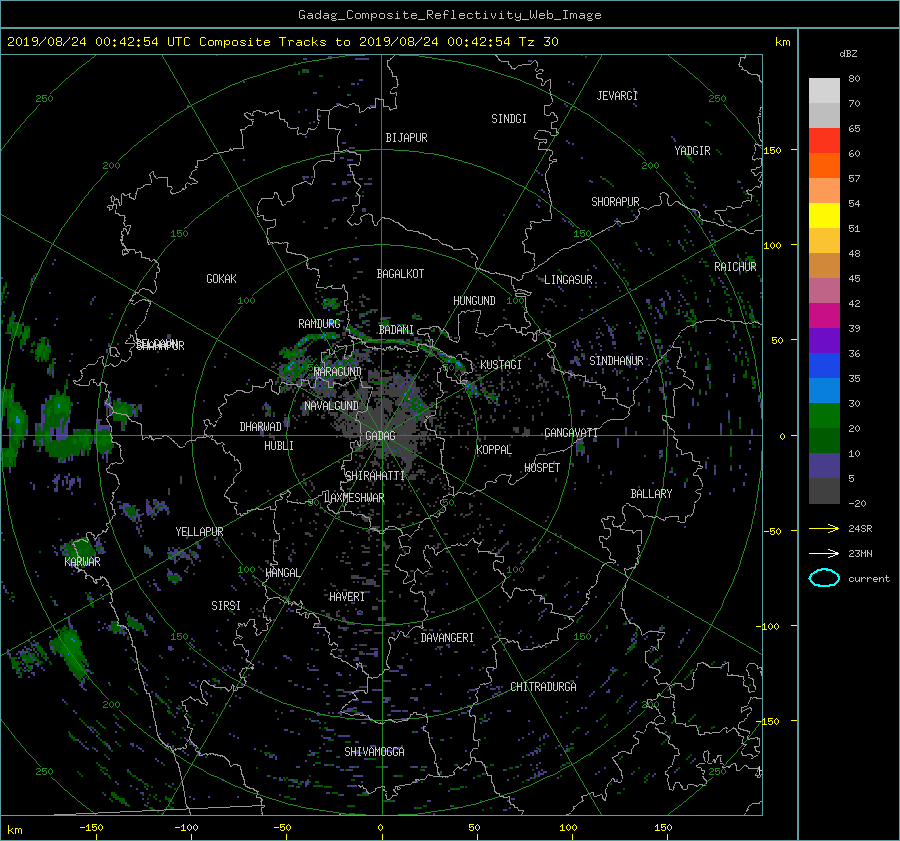Select the DHARWAD label

click(260, 427)
